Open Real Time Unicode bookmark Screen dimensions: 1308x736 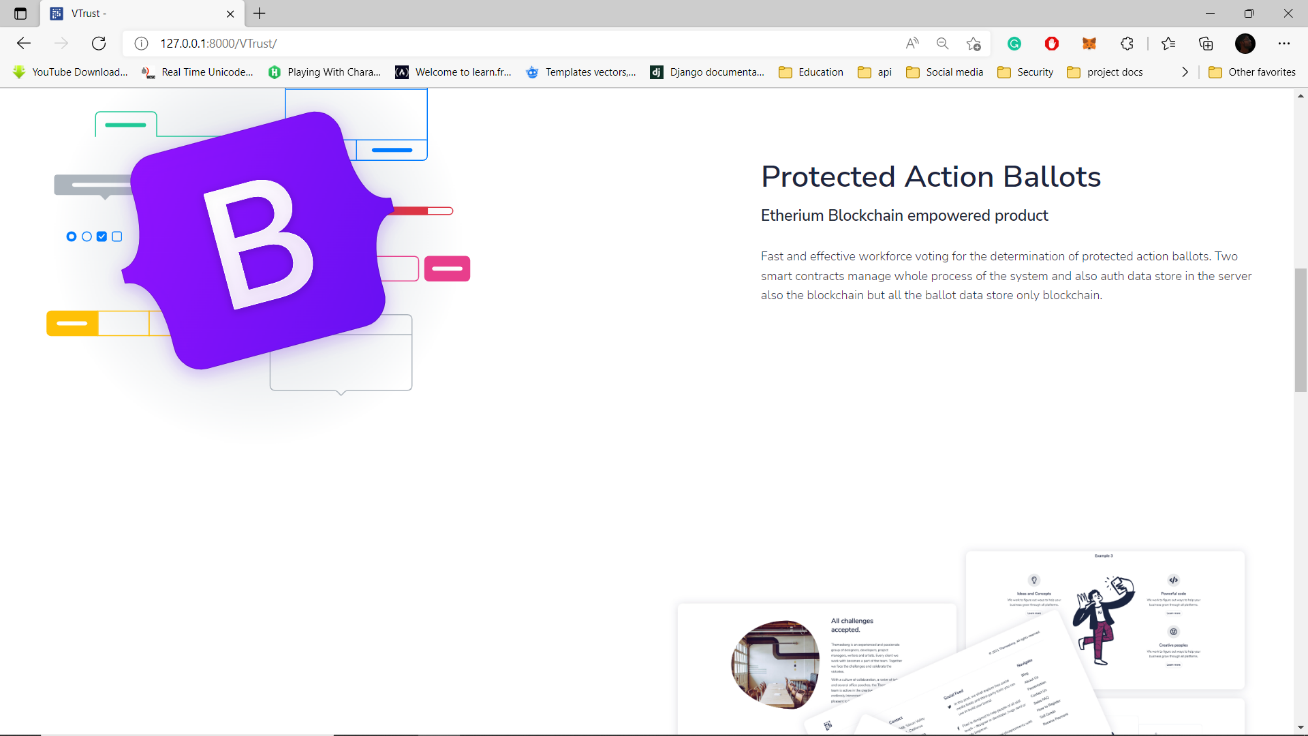[198, 72]
